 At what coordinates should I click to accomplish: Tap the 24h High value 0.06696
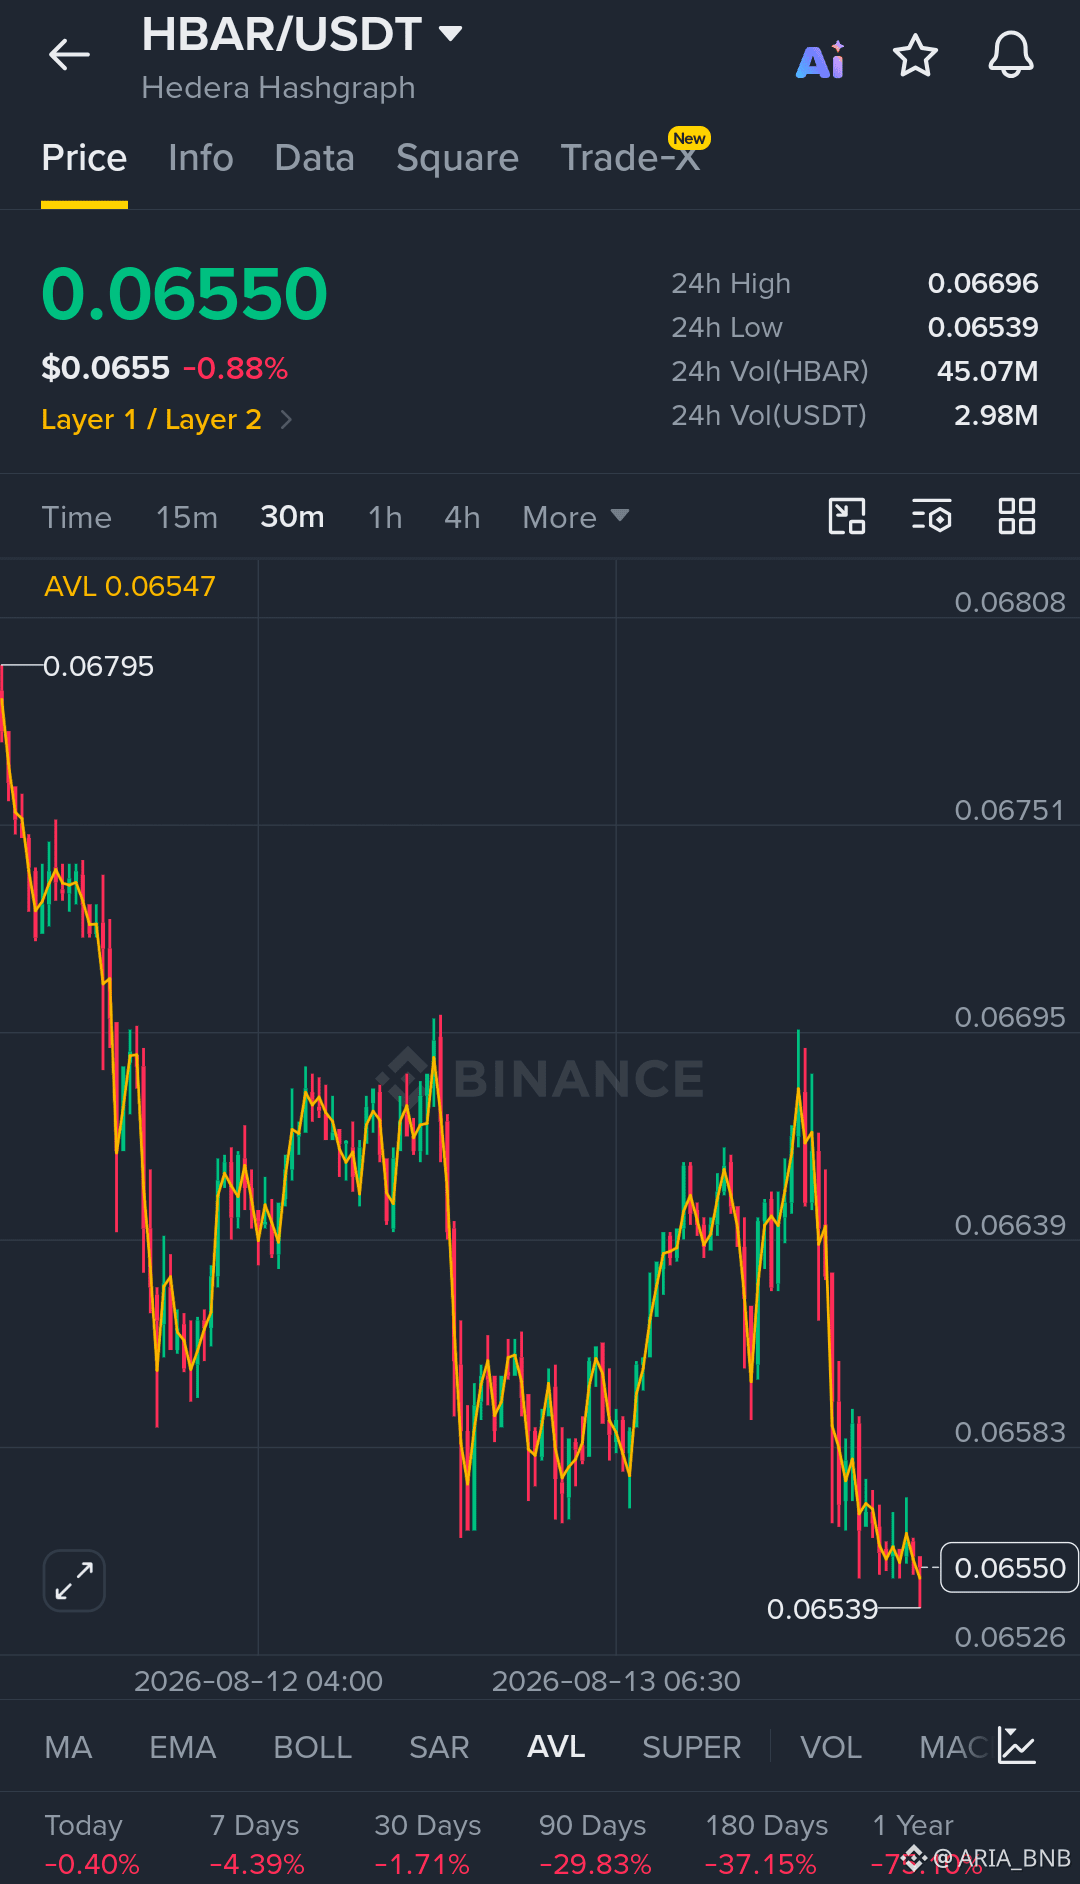click(983, 283)
